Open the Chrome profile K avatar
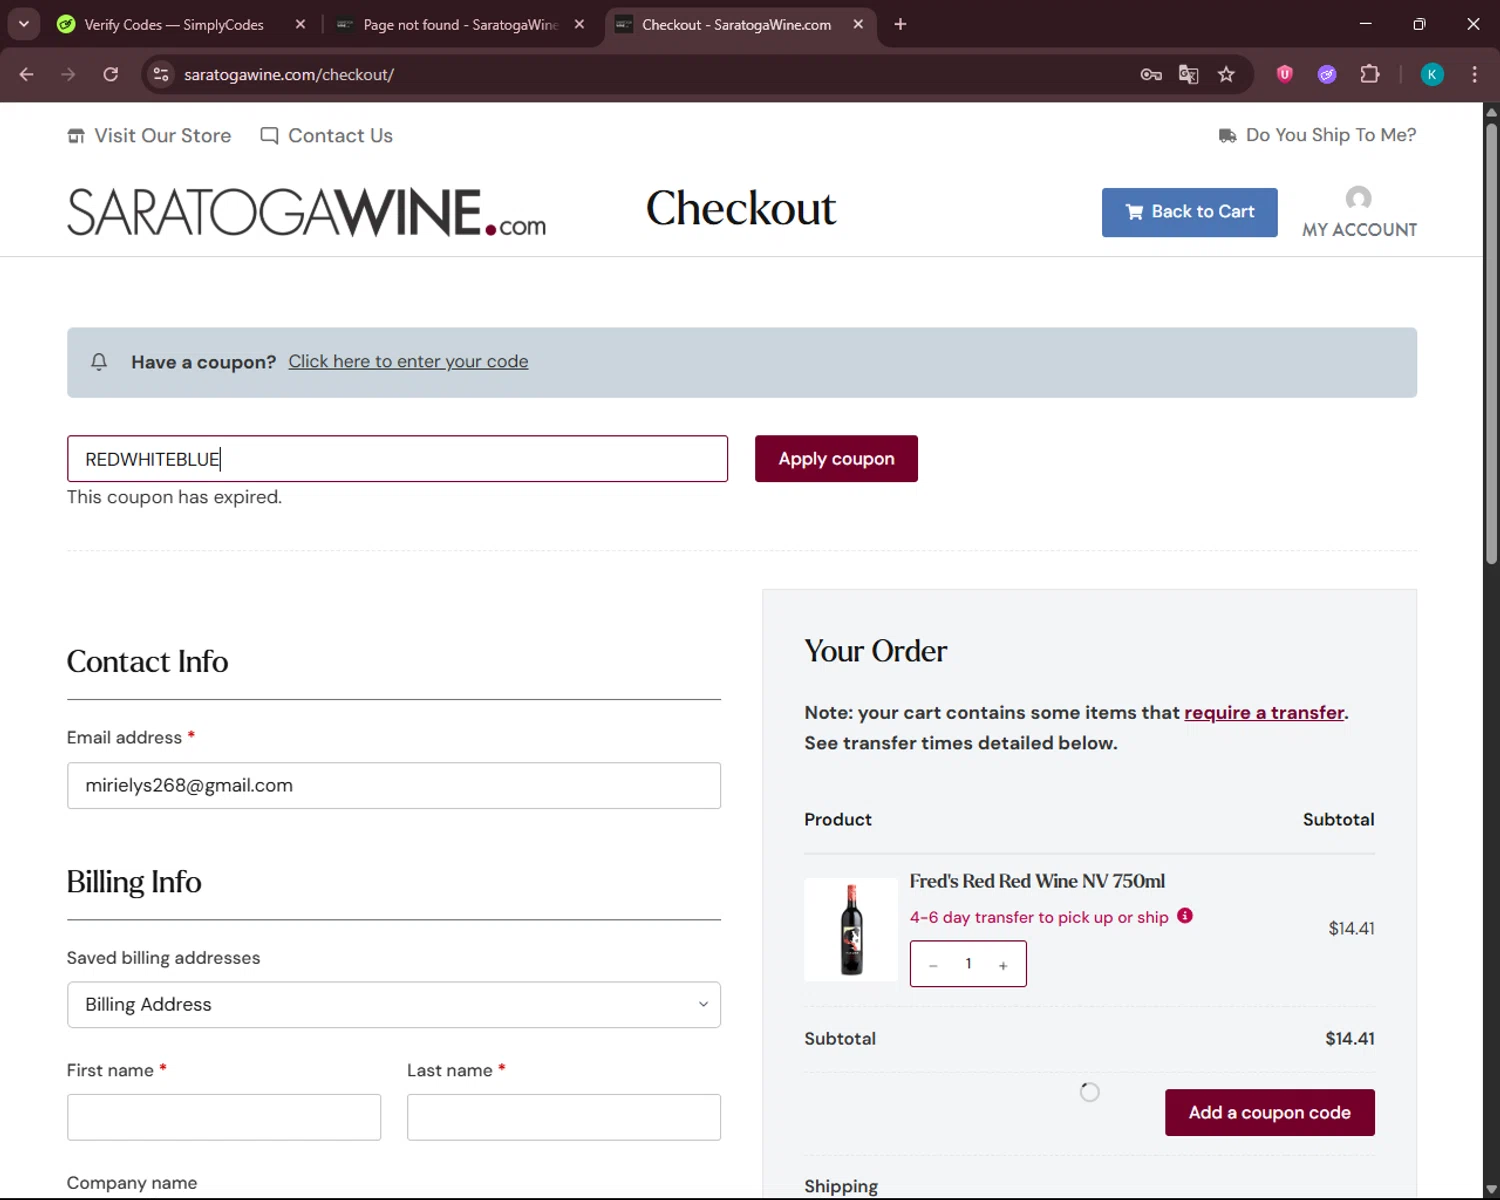 click(1432, 74)
